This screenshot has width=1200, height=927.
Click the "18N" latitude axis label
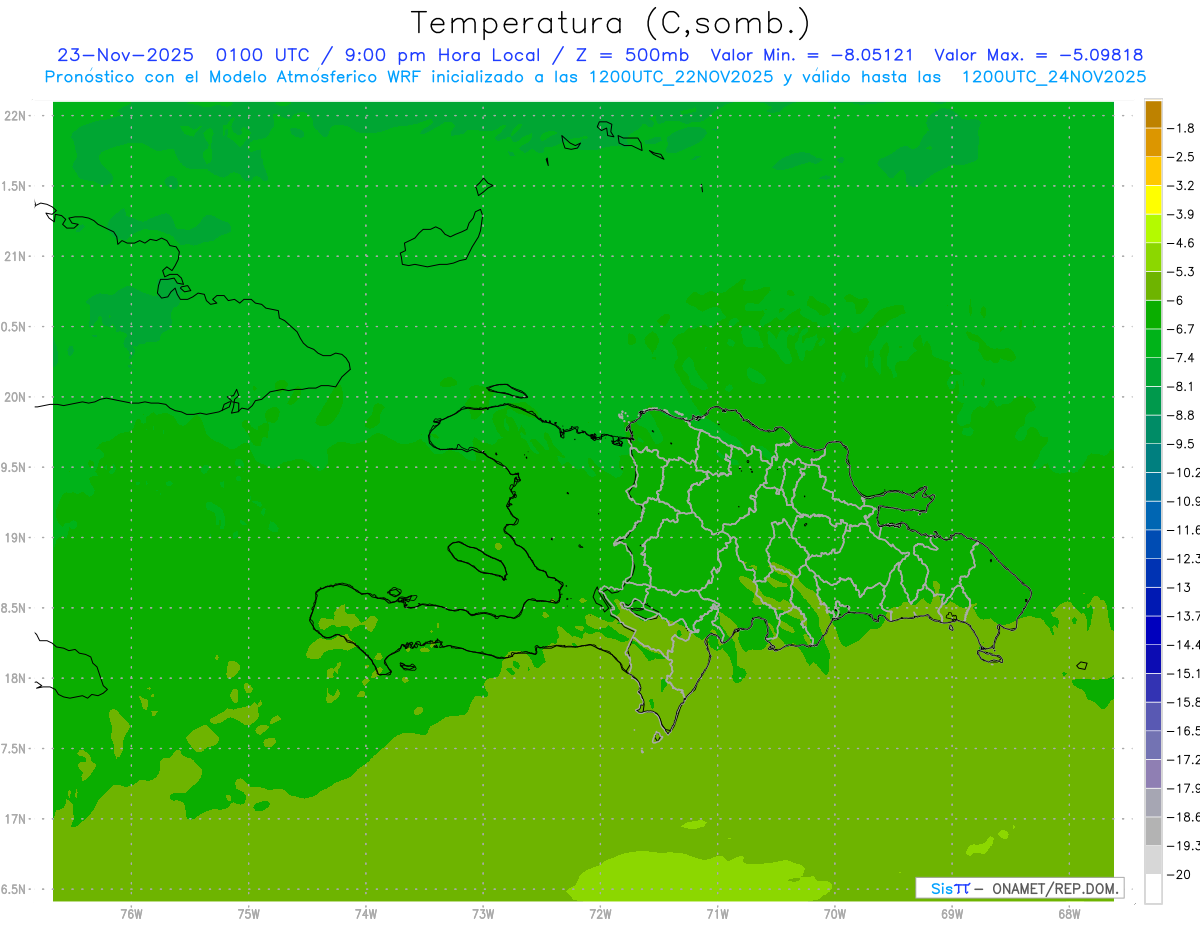pyautogui.click(x=16, y=678)
